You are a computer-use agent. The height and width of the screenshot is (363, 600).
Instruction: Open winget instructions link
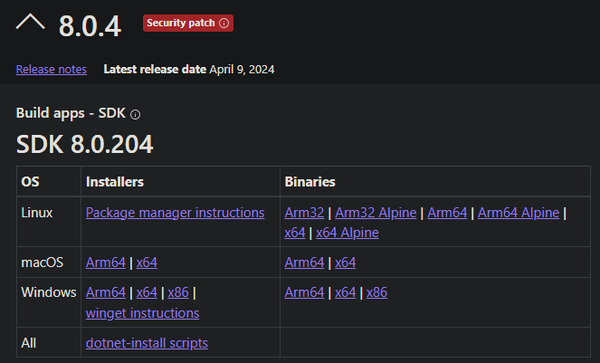[x=142, y=313]
